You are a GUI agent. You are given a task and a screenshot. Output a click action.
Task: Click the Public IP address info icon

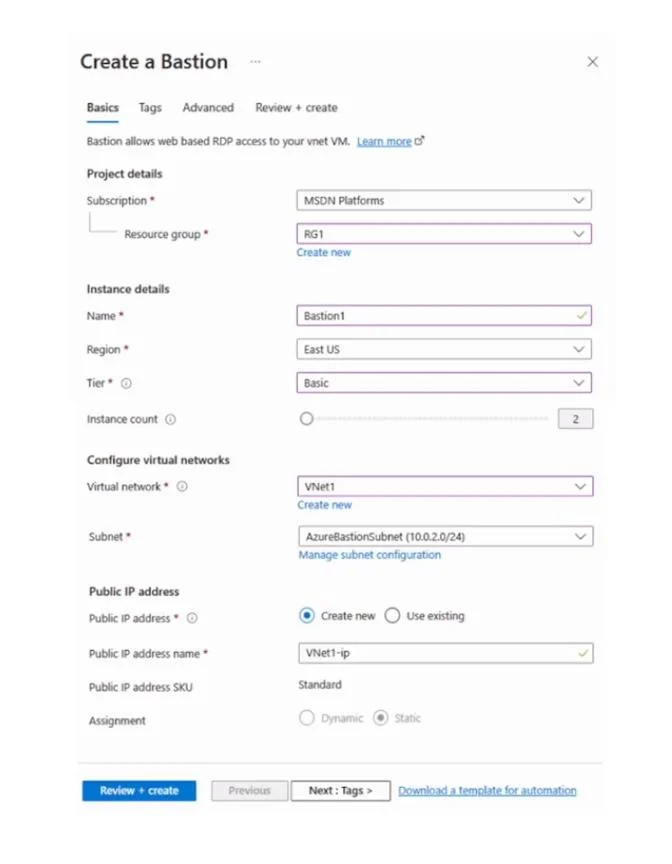pos(192,618)
